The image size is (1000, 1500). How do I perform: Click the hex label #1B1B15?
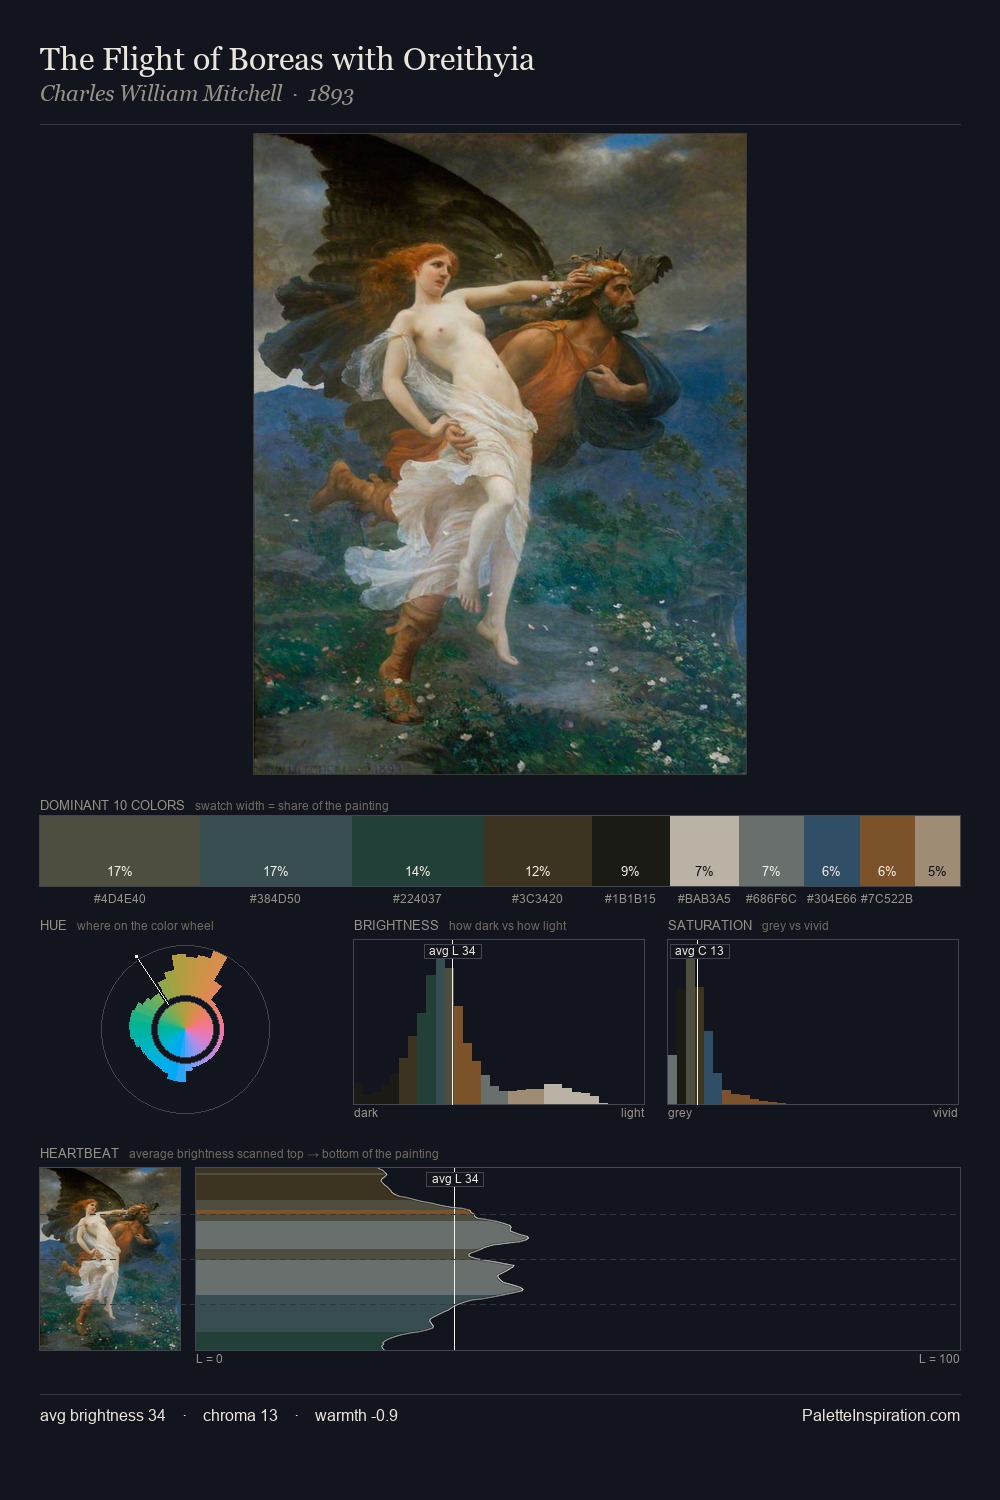pos(630,899)
